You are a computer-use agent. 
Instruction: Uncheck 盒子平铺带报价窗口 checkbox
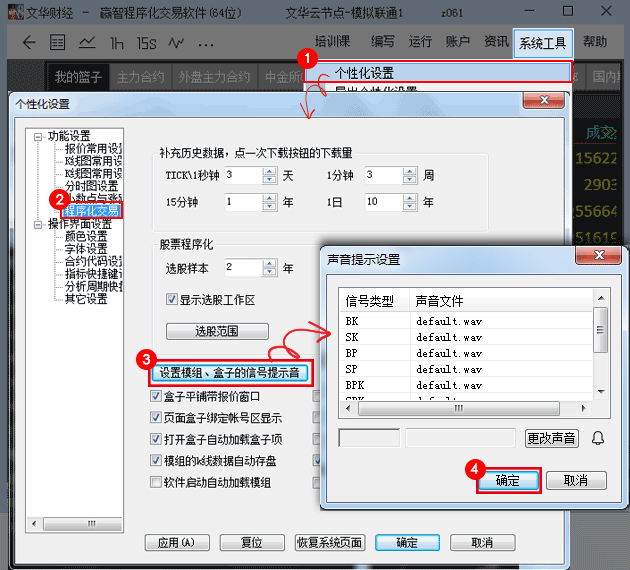coord(155,396)
